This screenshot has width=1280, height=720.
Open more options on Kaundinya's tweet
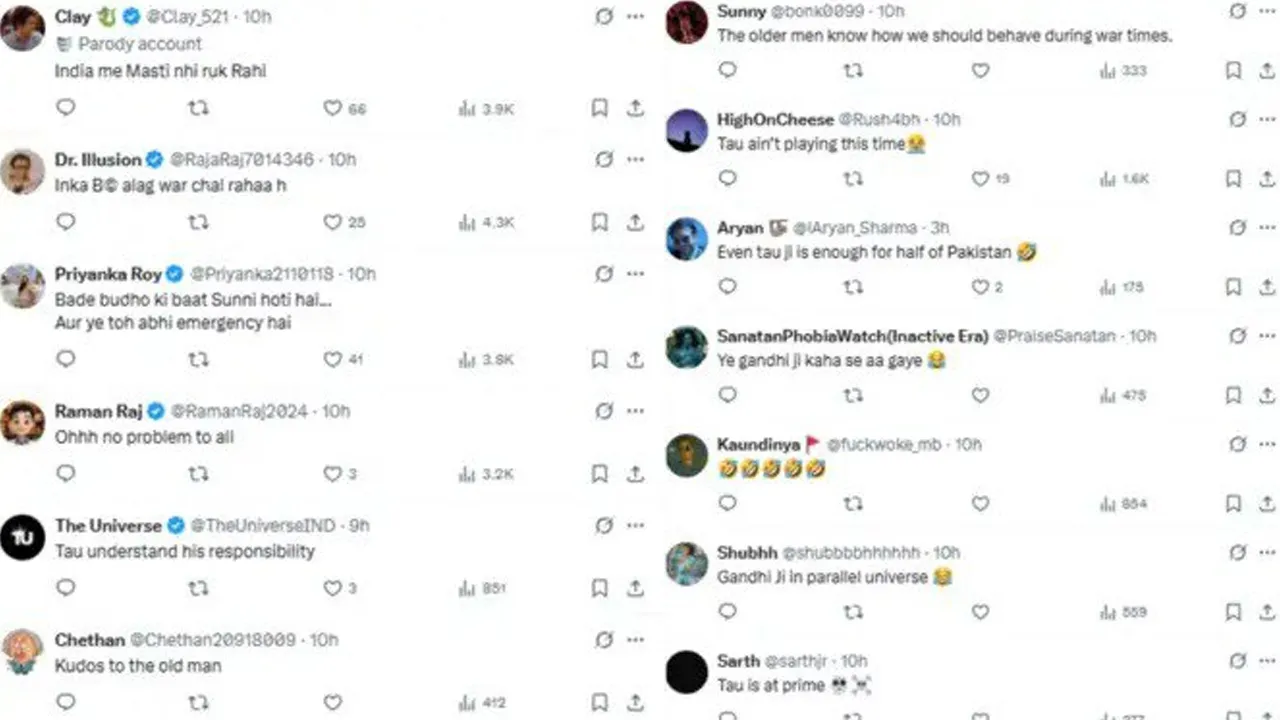(x=1268, y=444)
